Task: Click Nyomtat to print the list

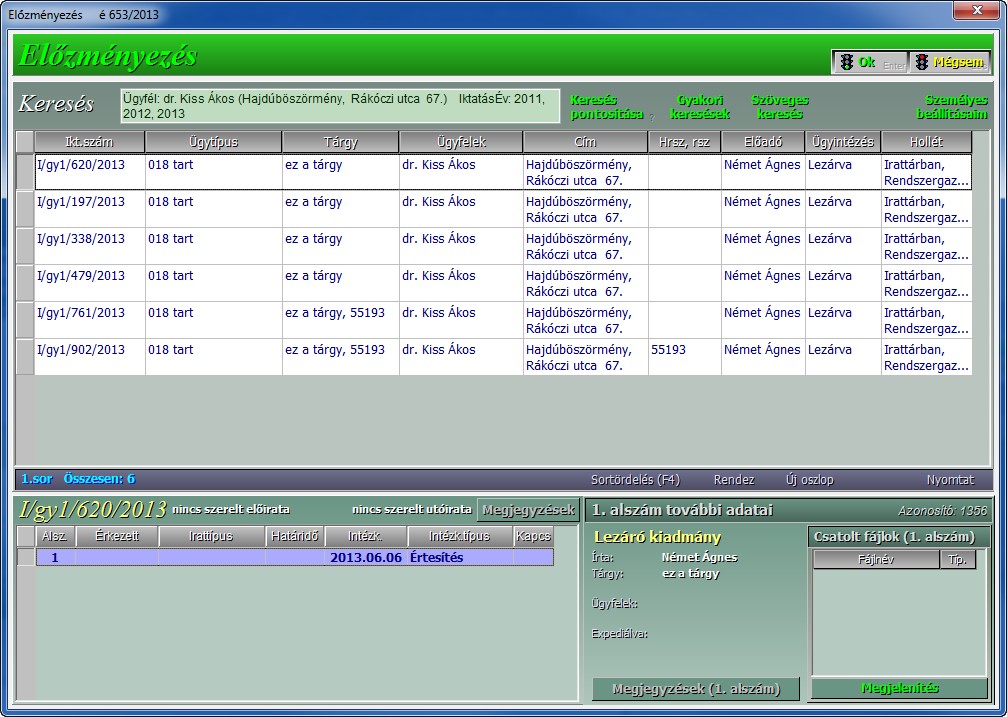Action: click(949, 480)
